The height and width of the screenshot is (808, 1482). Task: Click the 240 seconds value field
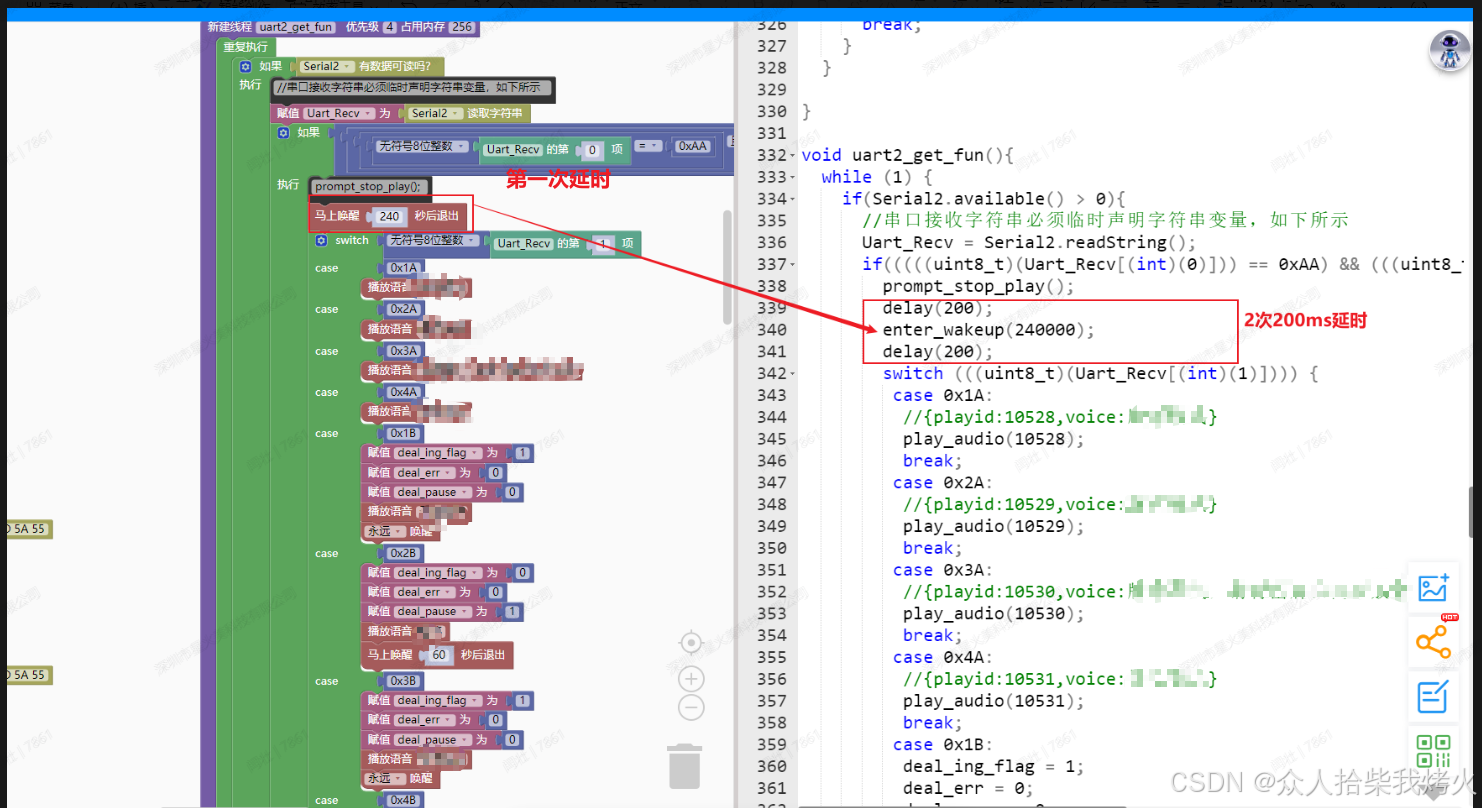[x=389, y=216]
